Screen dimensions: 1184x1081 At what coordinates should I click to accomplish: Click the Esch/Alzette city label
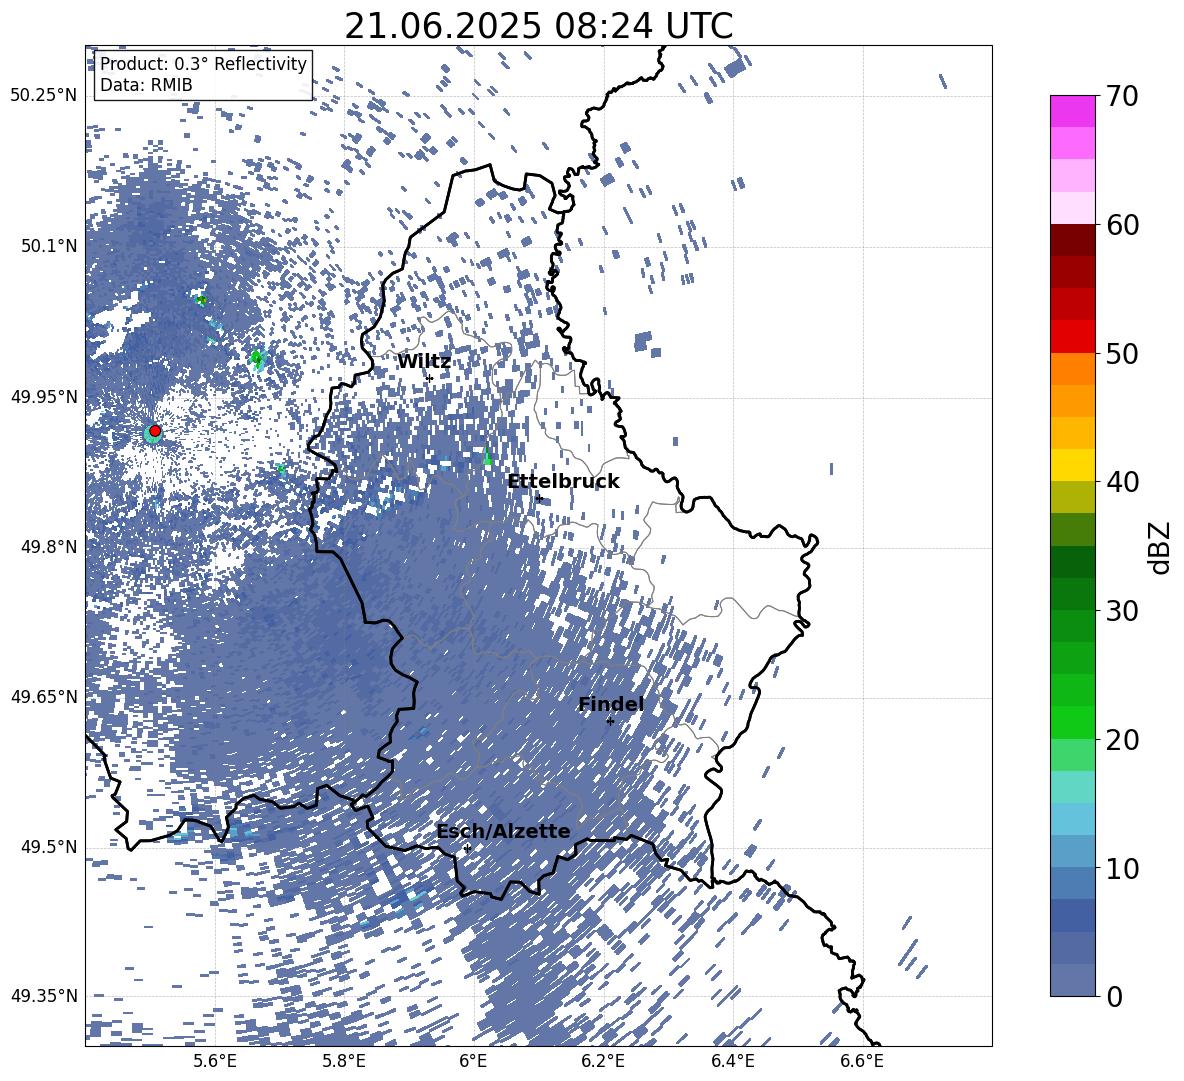[504, 831]
